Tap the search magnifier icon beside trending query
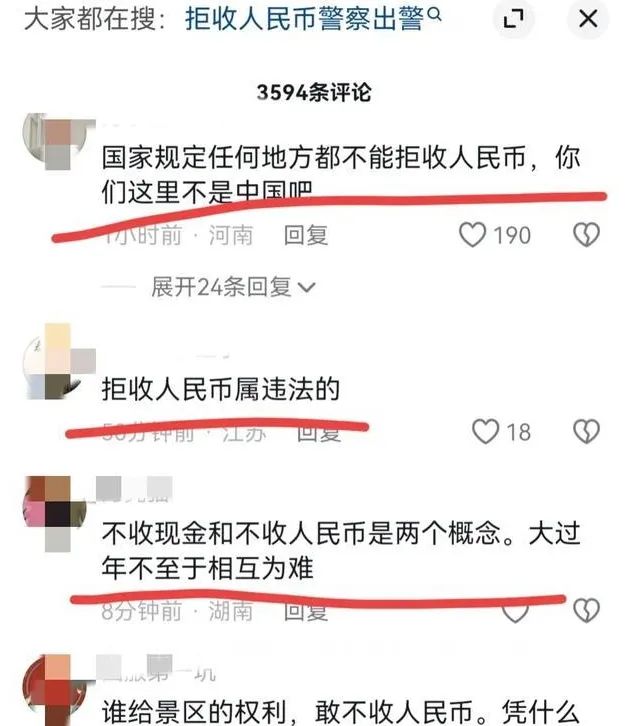The image size is (628, 726). 434,14
